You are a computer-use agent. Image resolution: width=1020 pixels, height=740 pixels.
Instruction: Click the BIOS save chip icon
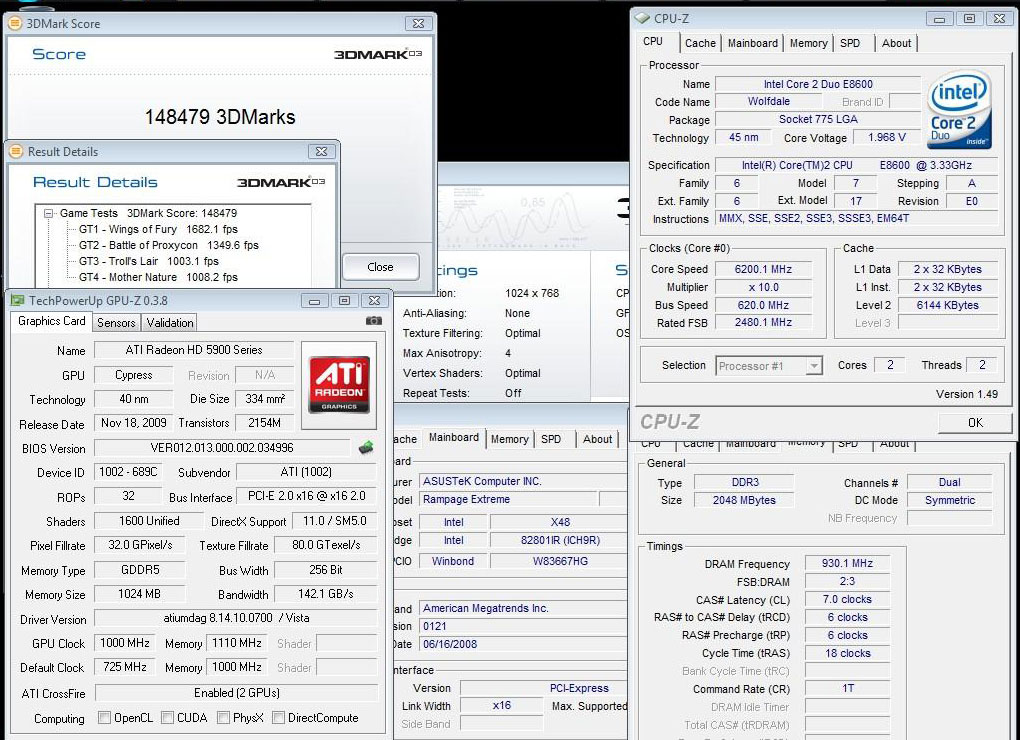(x=366, y=448)
